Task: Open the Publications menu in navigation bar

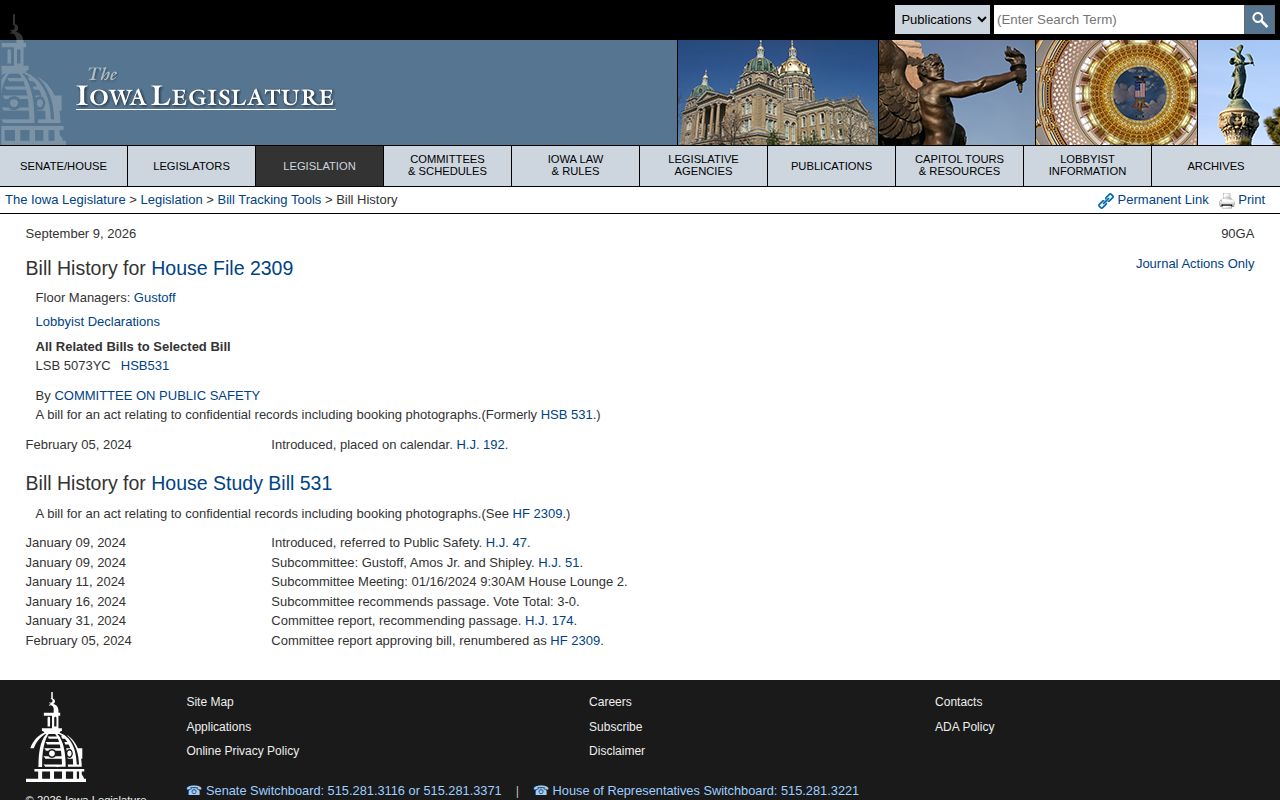Action: [x=832, y=166]
